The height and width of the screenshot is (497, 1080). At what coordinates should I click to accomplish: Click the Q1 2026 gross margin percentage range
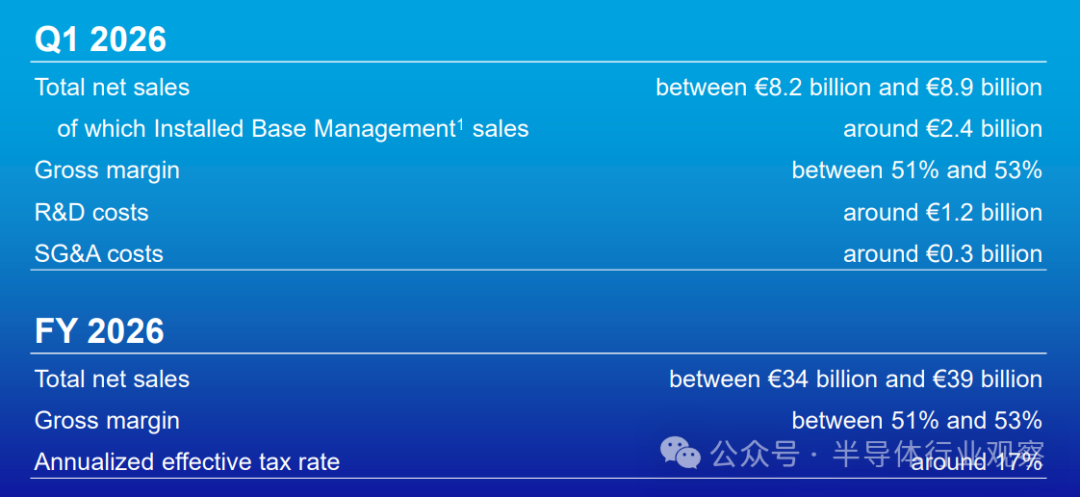click(x=916, y=171)
